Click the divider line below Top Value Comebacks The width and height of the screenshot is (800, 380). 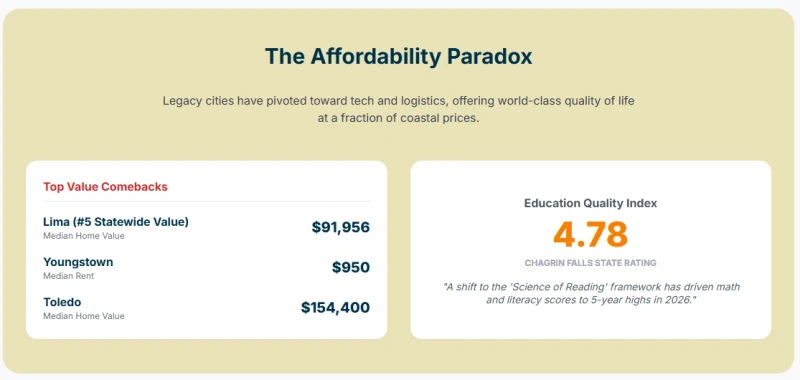tap(207, 201)
